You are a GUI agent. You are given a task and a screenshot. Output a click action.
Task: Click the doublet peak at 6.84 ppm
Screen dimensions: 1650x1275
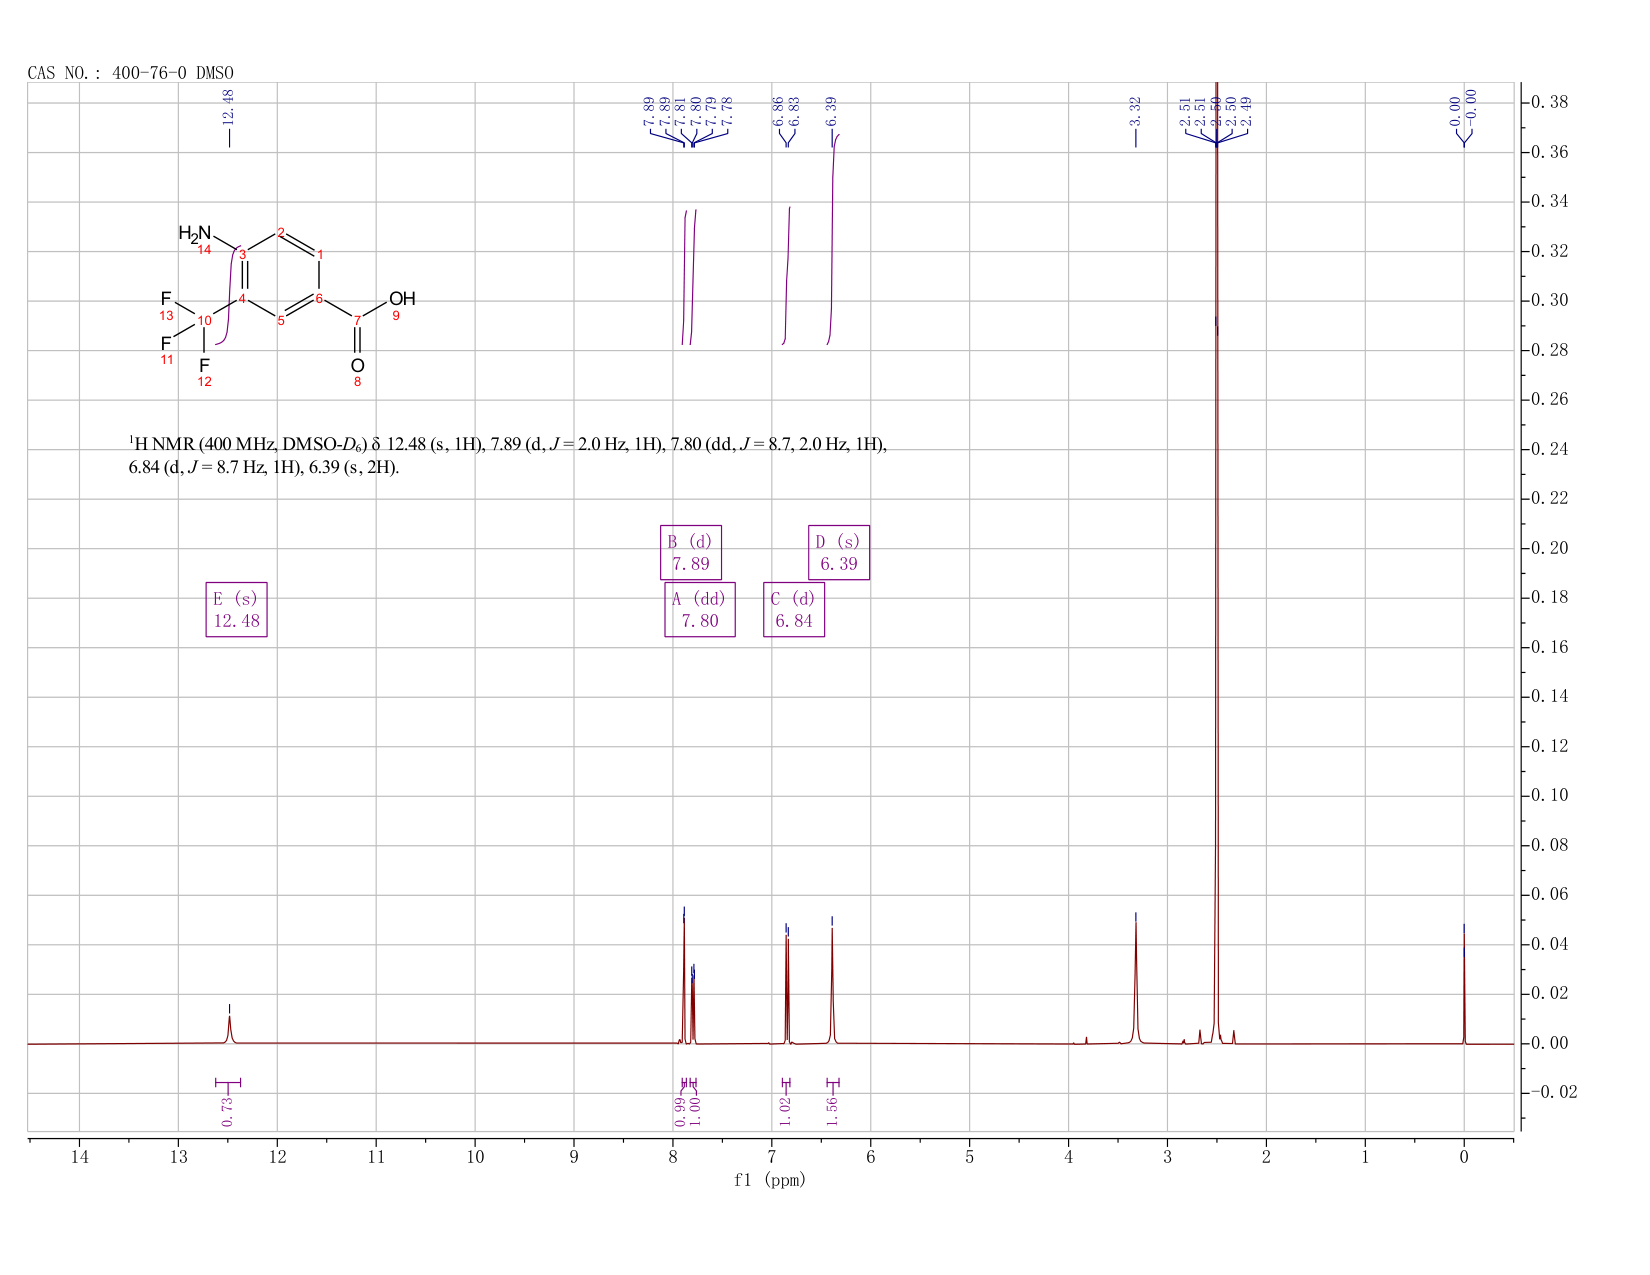pos(787,990)
